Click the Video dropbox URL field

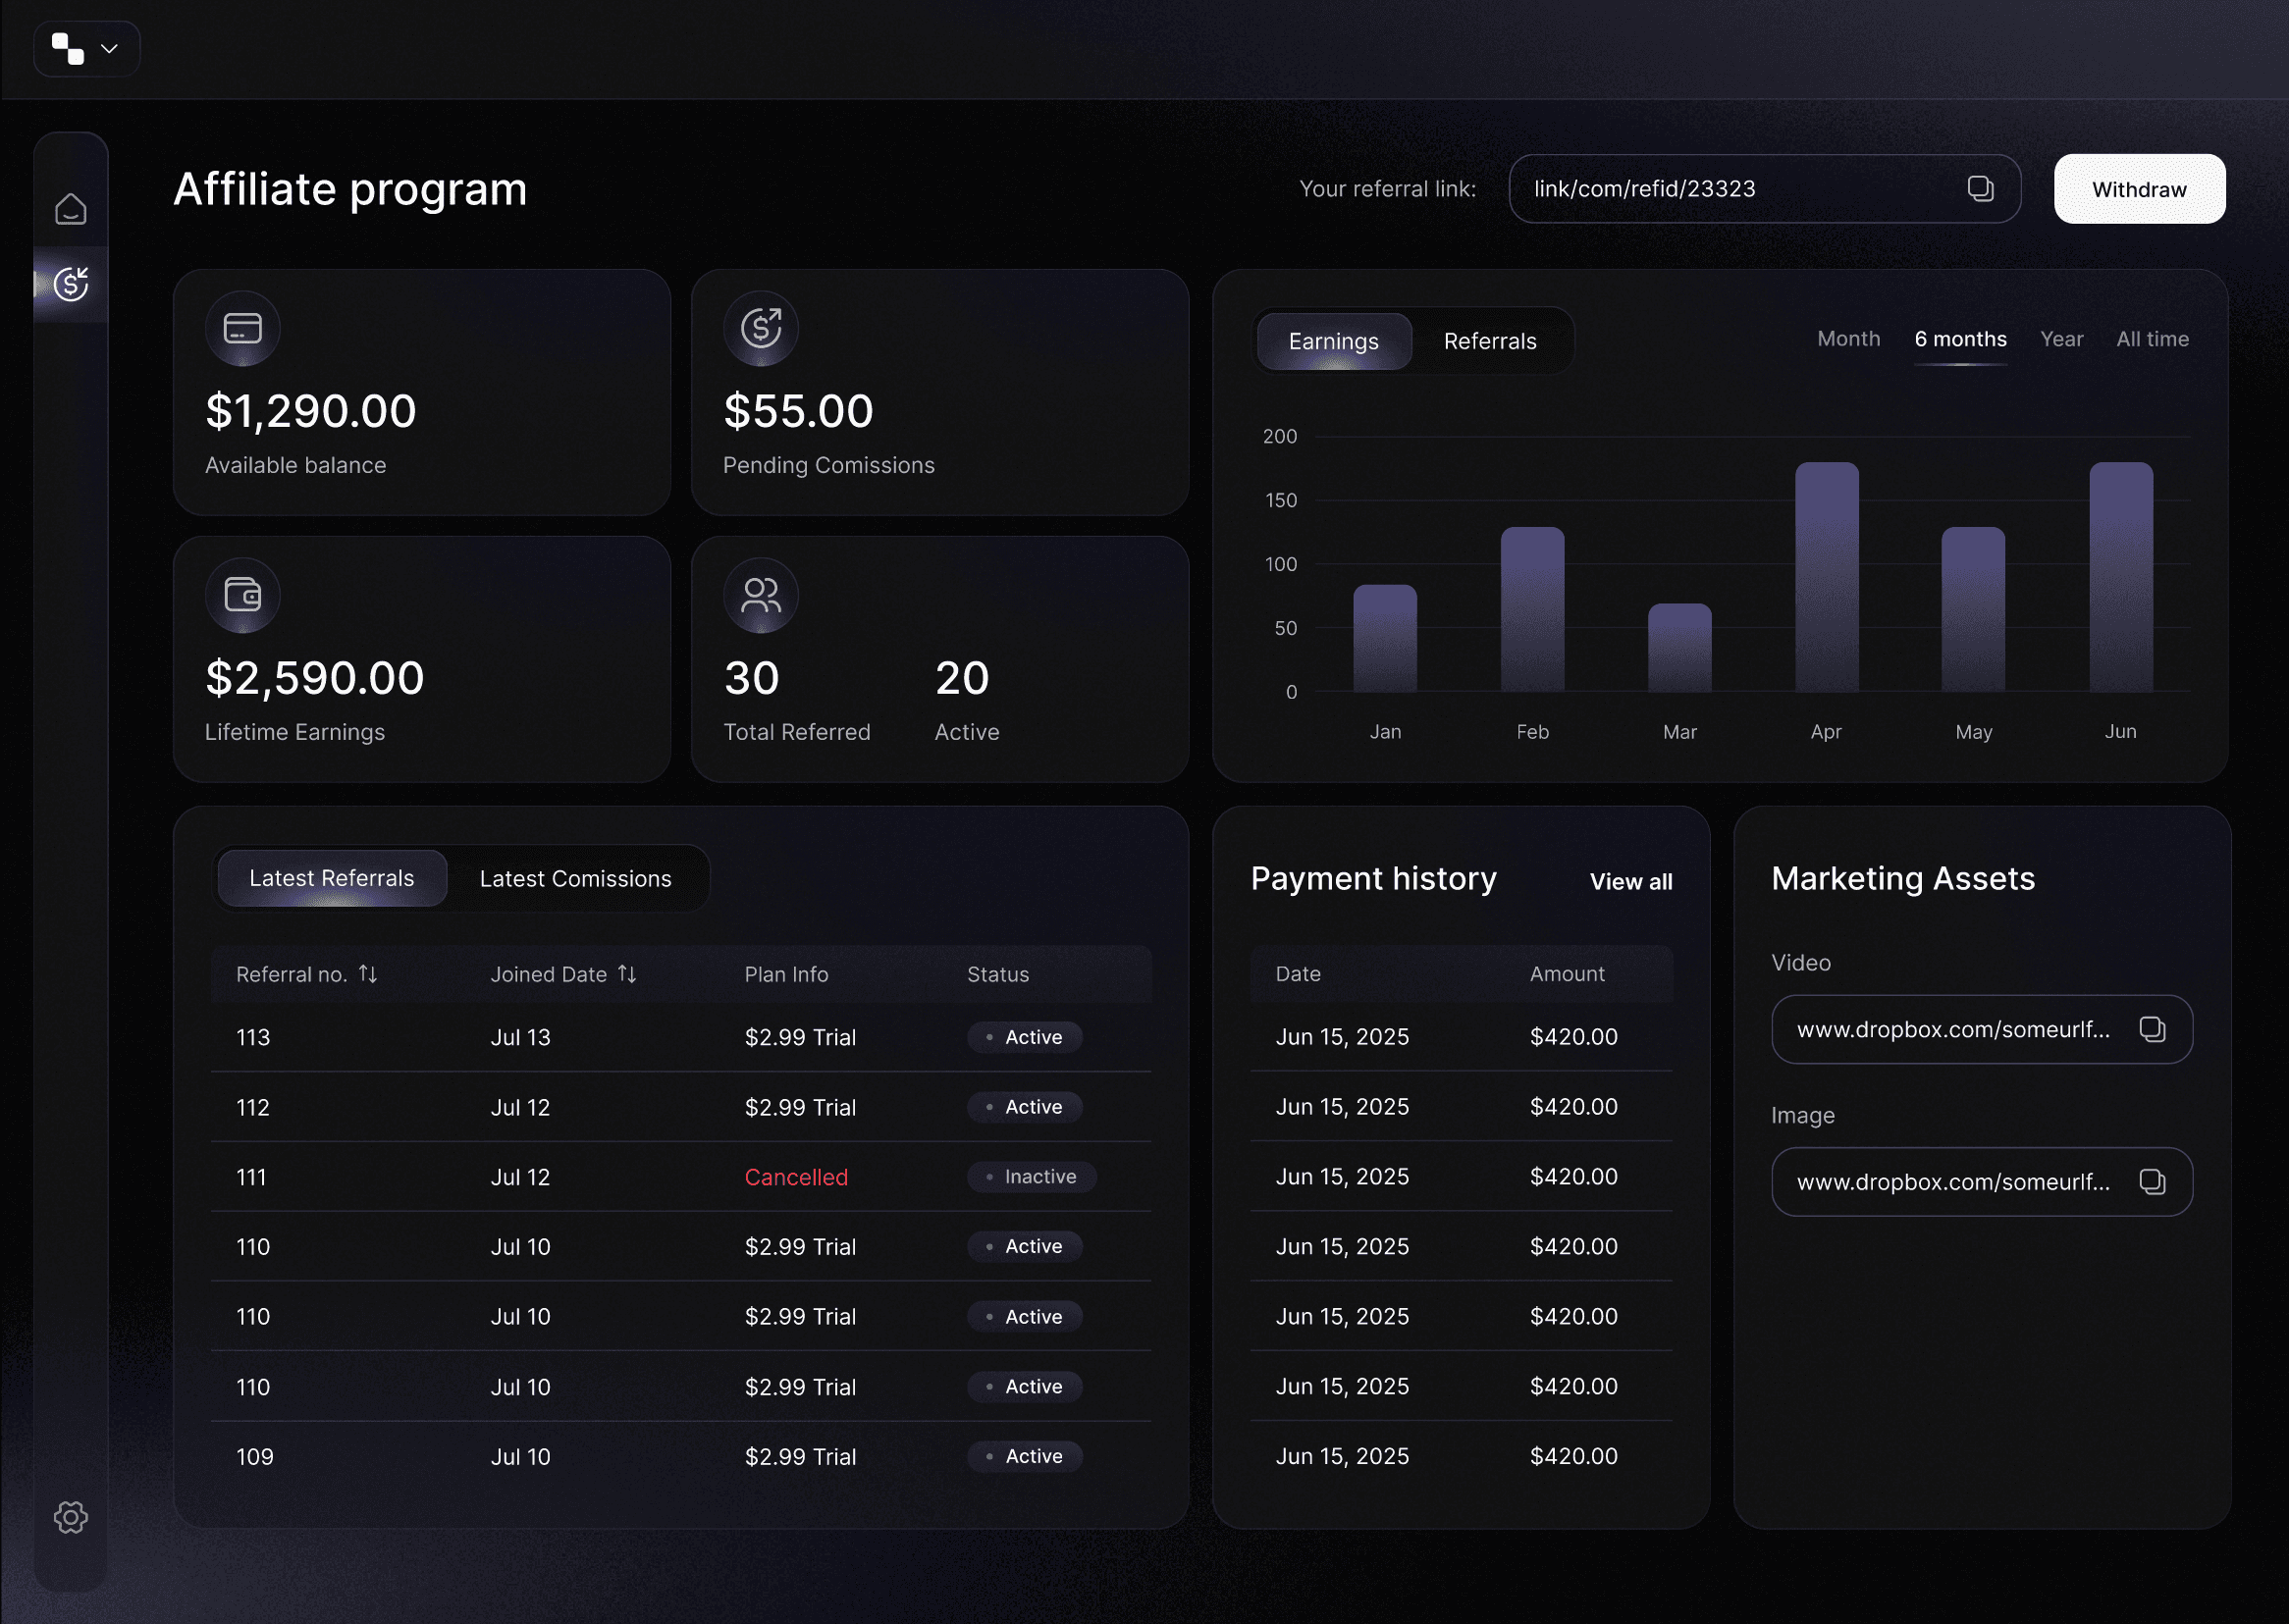click(x=1981, y=1029)
